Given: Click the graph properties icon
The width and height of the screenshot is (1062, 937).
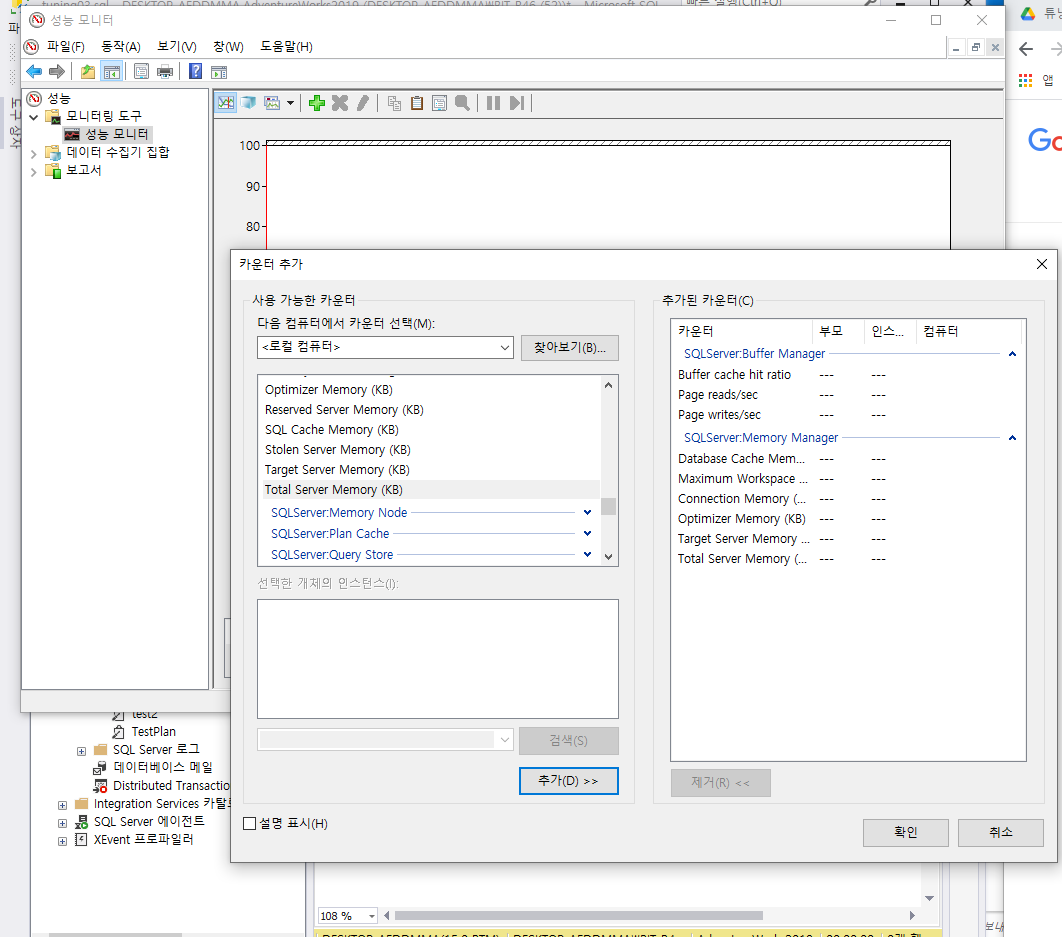Looking at the screenshot, I should point(440,103).
